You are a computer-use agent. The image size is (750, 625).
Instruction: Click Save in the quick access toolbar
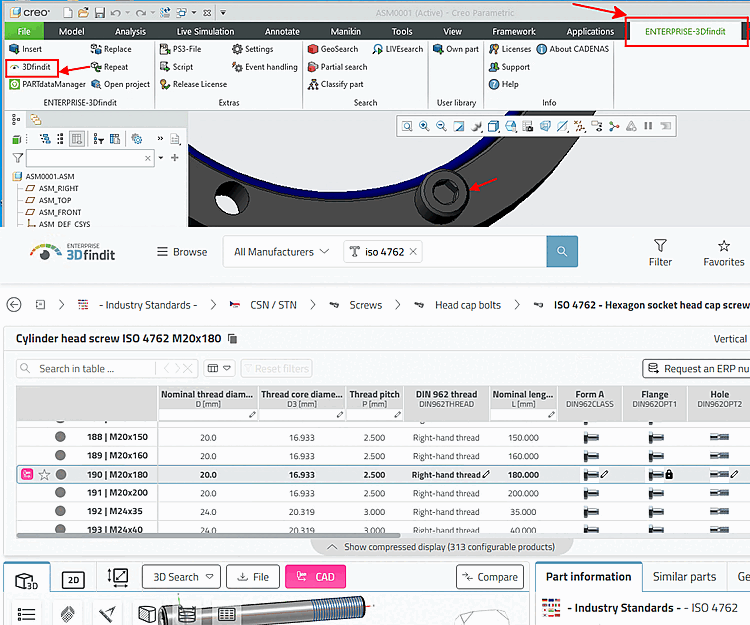99,12
